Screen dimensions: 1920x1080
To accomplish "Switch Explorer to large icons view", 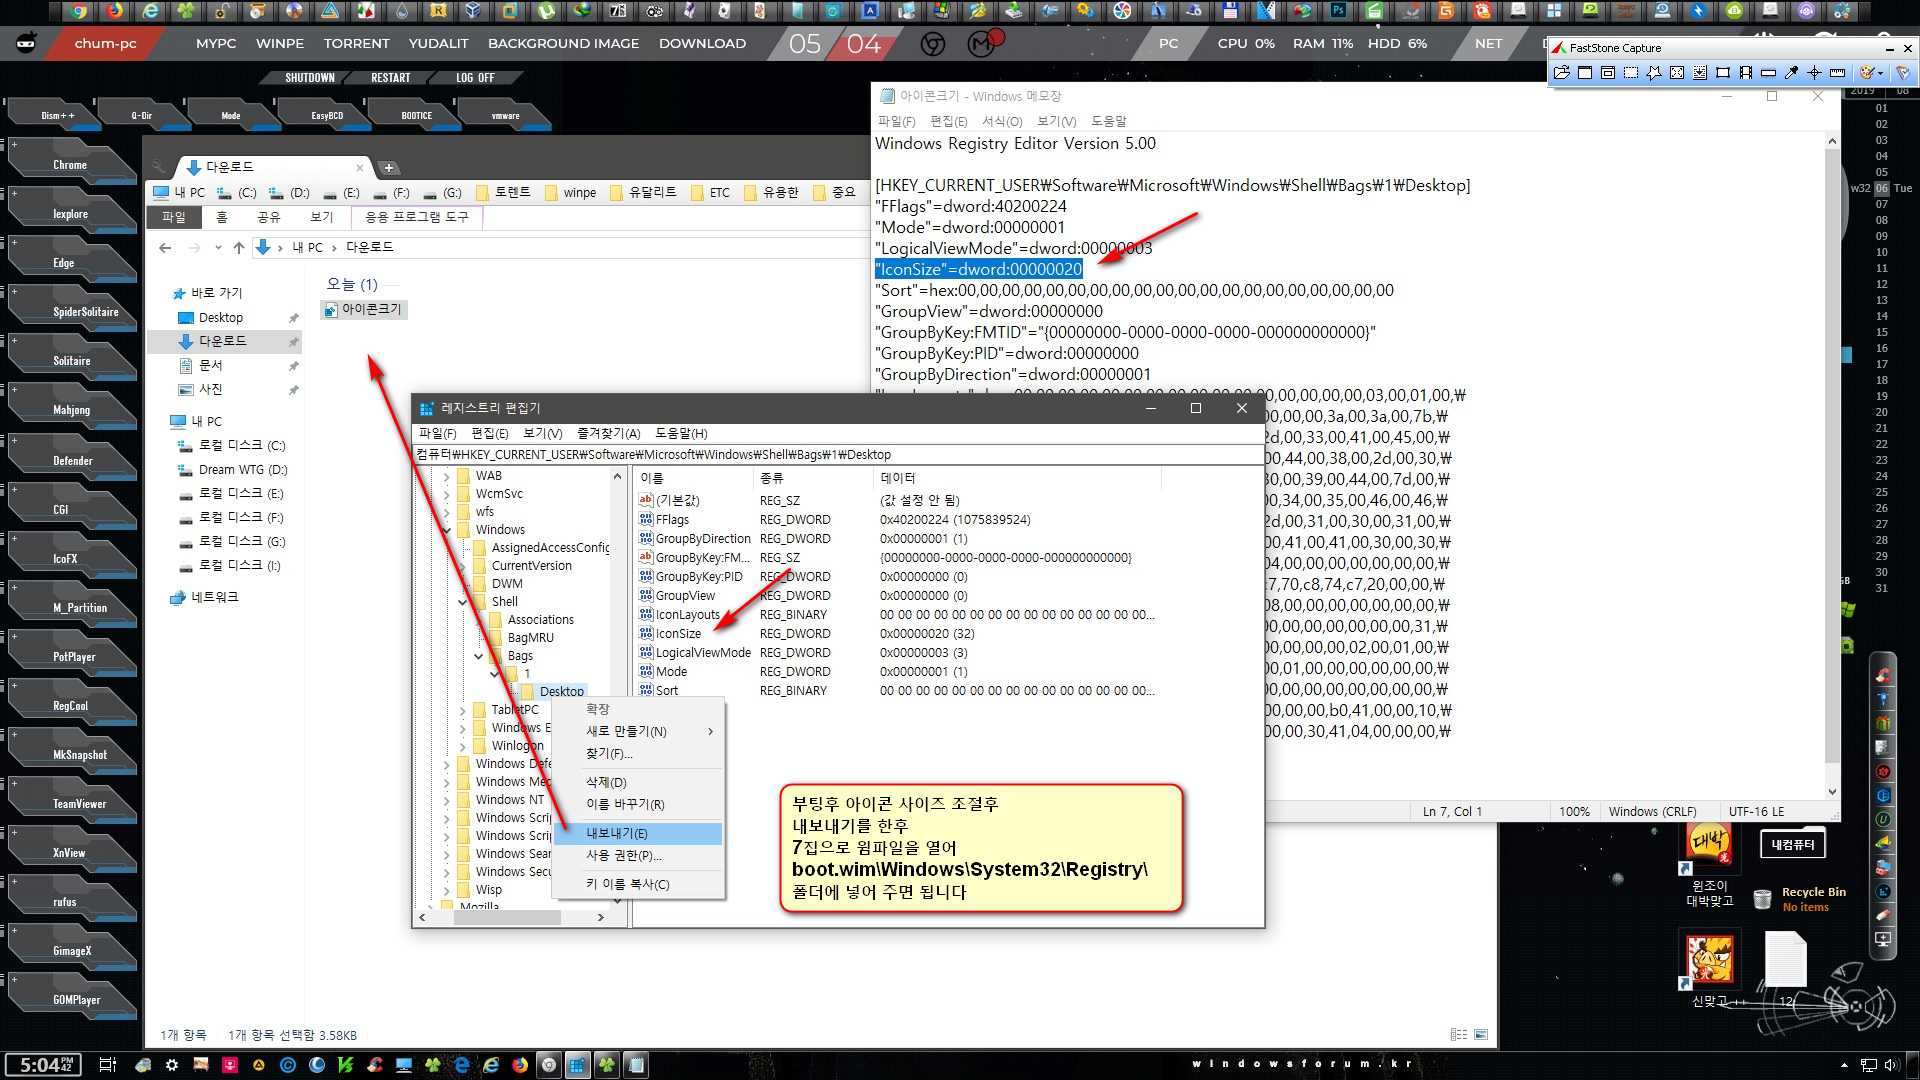I will coord(1481,1035).
